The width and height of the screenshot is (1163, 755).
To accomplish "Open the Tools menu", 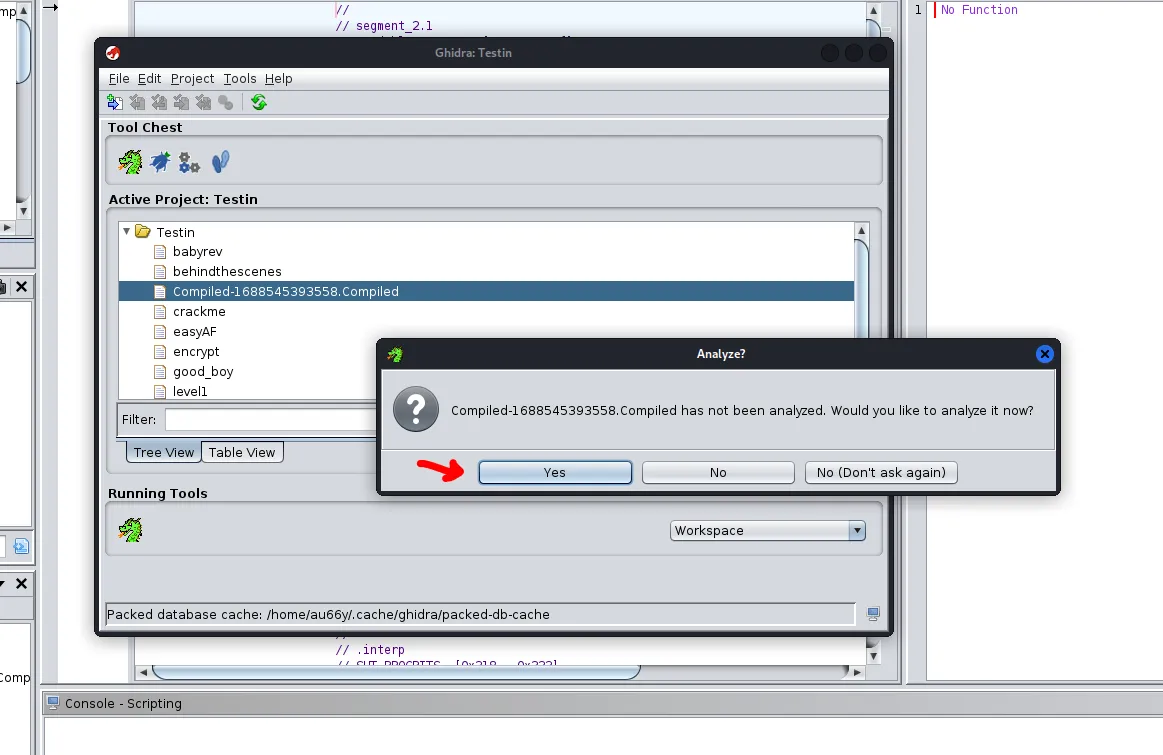I will click(239, 79).
